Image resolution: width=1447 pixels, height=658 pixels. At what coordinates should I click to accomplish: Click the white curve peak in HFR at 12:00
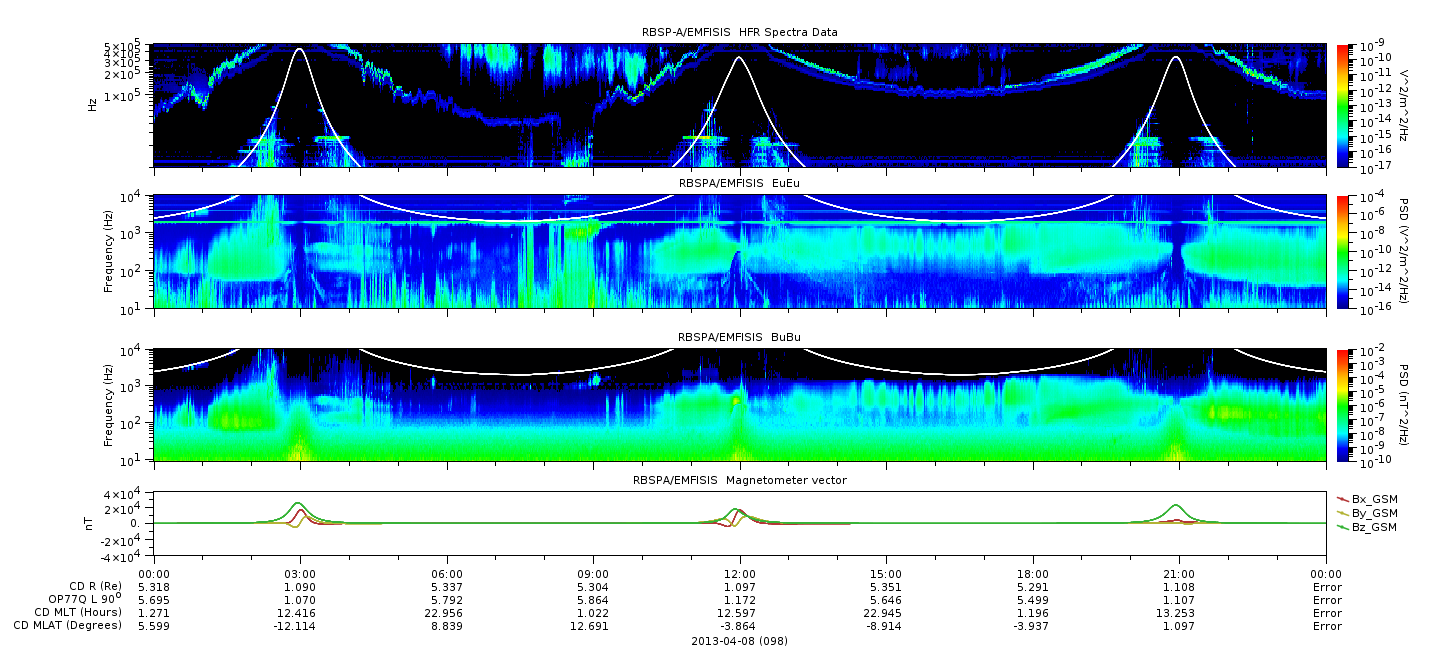point(739,58)
